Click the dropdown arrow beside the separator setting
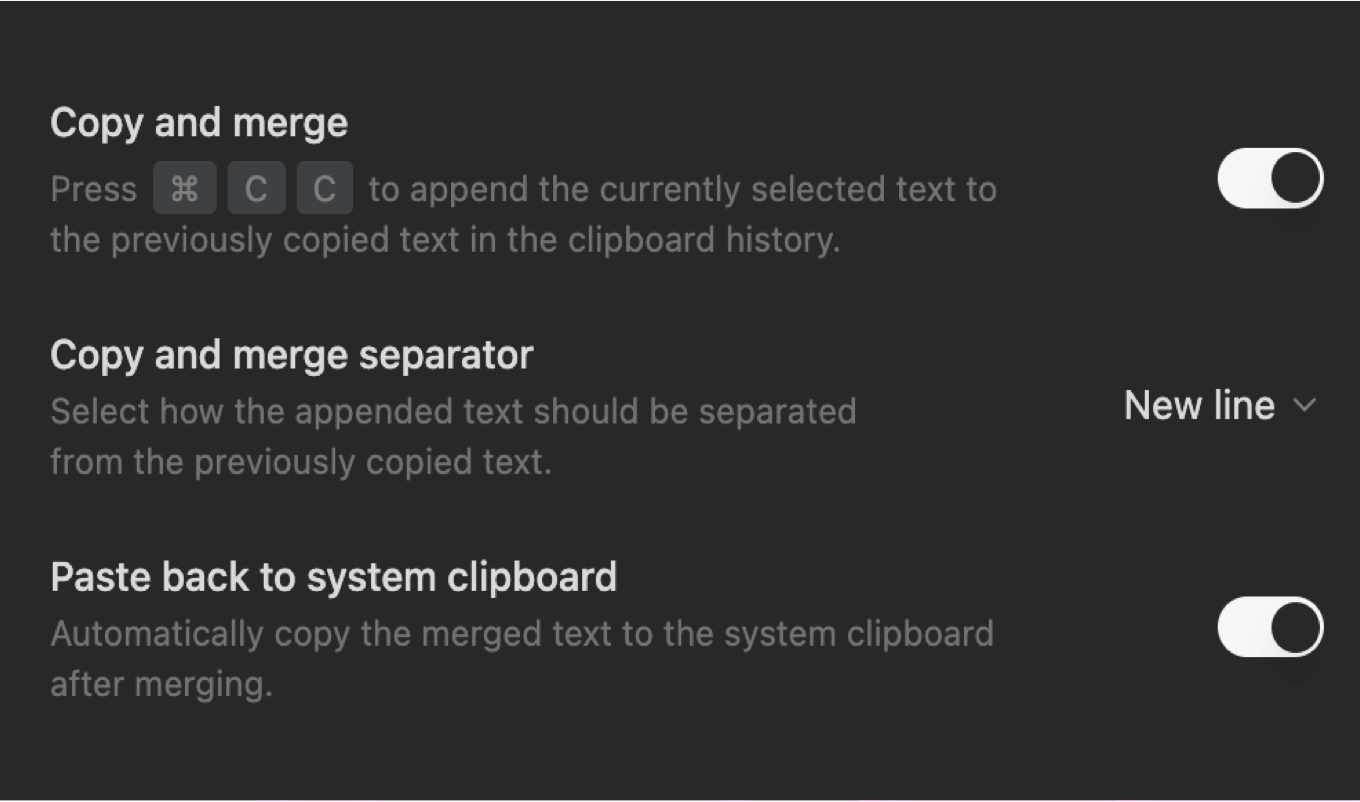This screenshot has height=802, width=1360. (1305, 406)
